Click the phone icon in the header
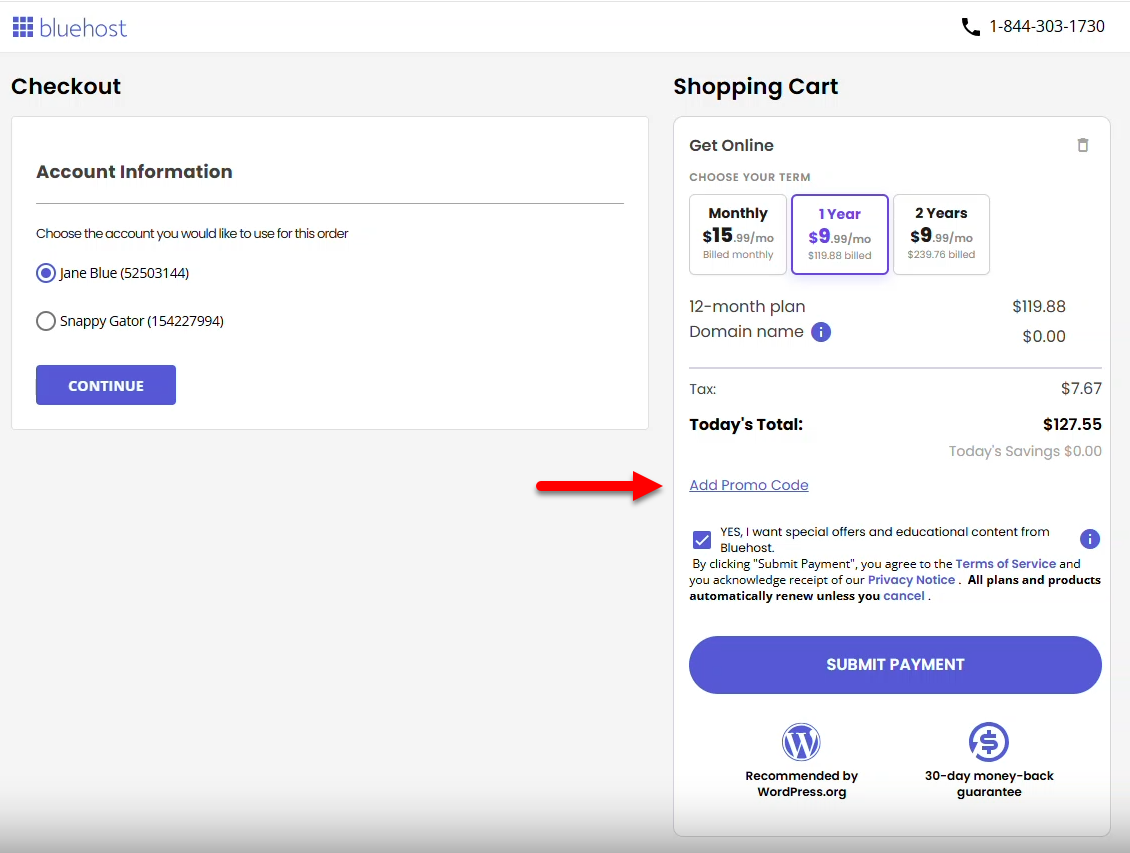 pyautogui.click(x=970, y=27)
